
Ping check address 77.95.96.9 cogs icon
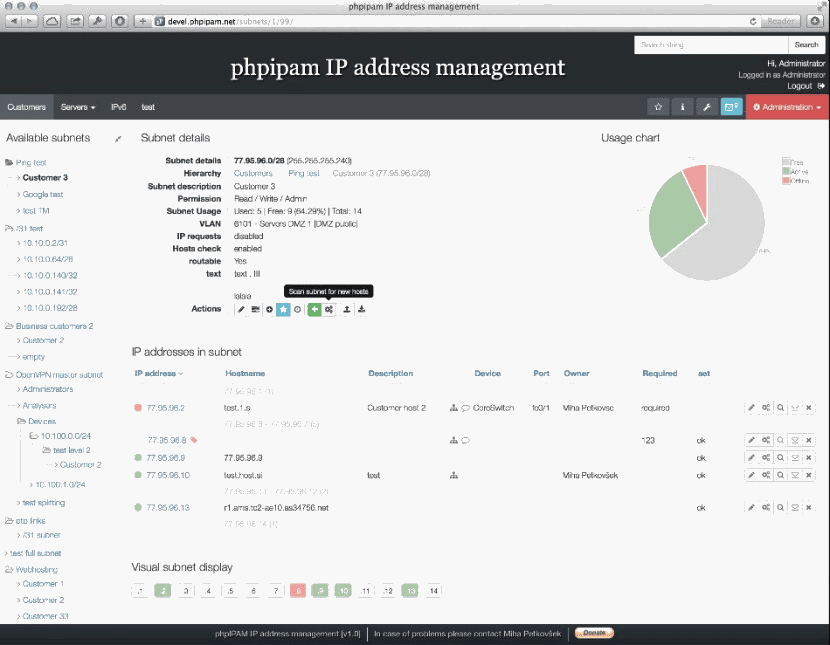pyautogui.click(x=766, y=458)
